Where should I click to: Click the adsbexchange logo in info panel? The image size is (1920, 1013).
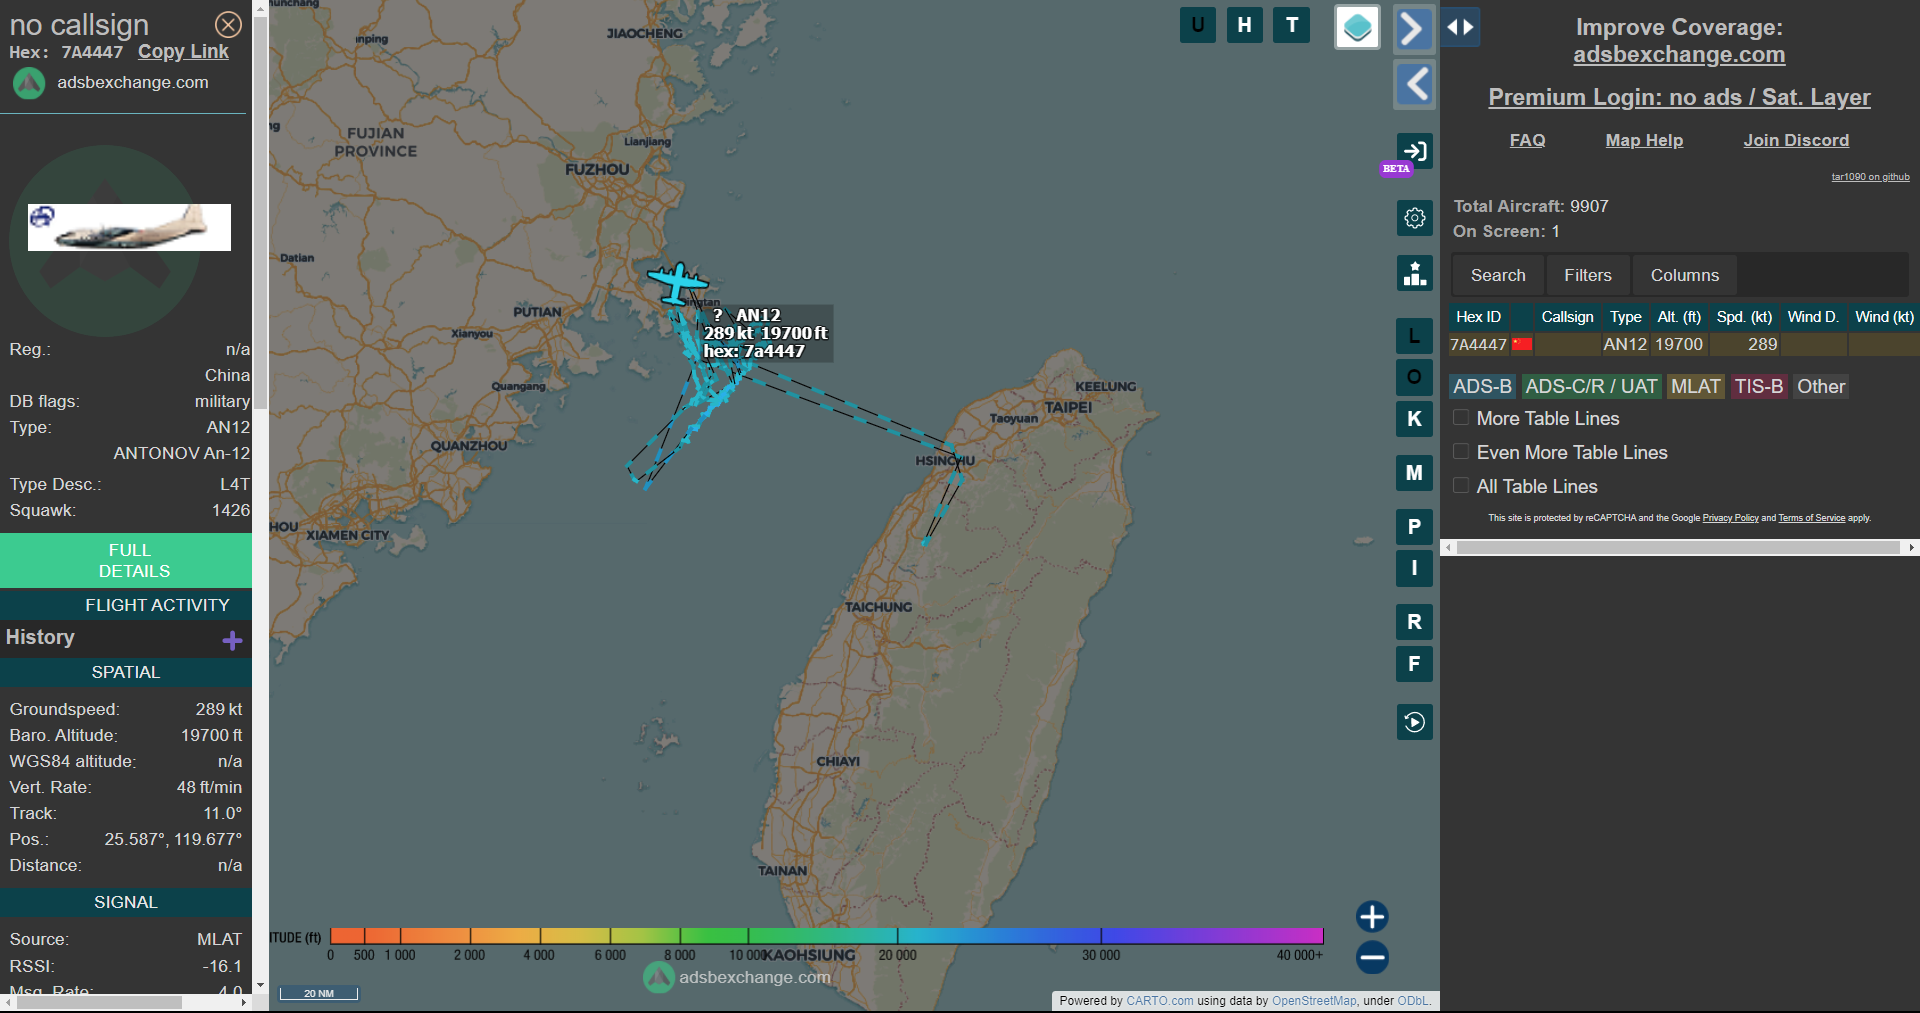click(29, 83)
